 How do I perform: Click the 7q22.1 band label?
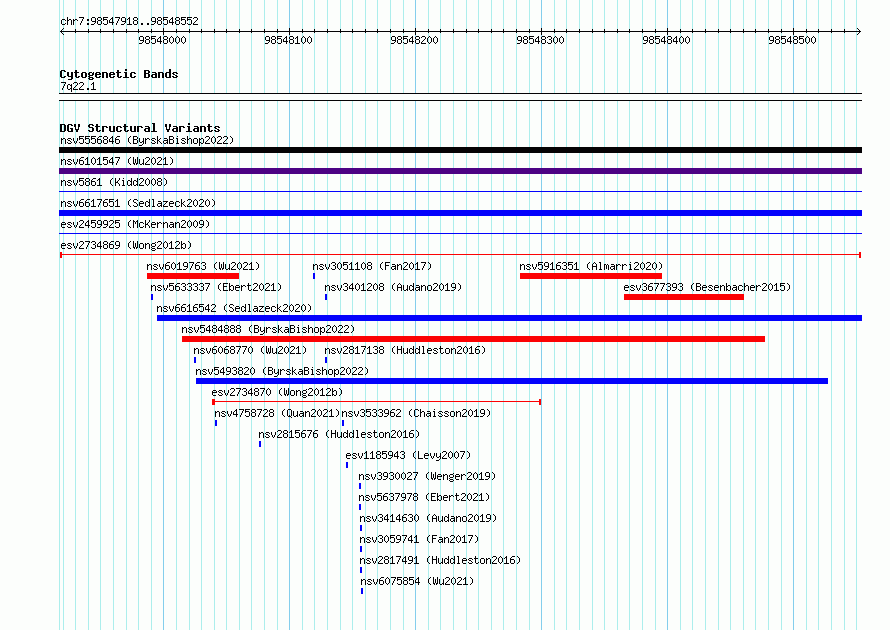tap(78, 86)
